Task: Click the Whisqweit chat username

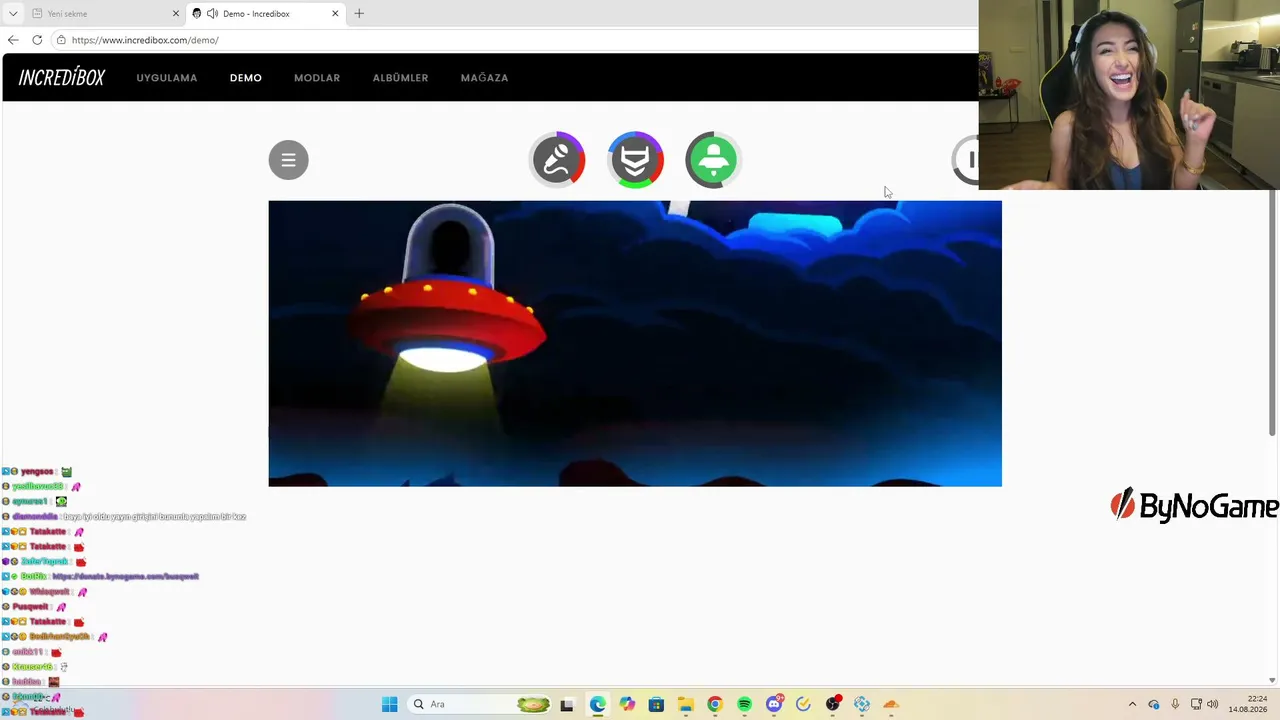Action: (48, 592)
